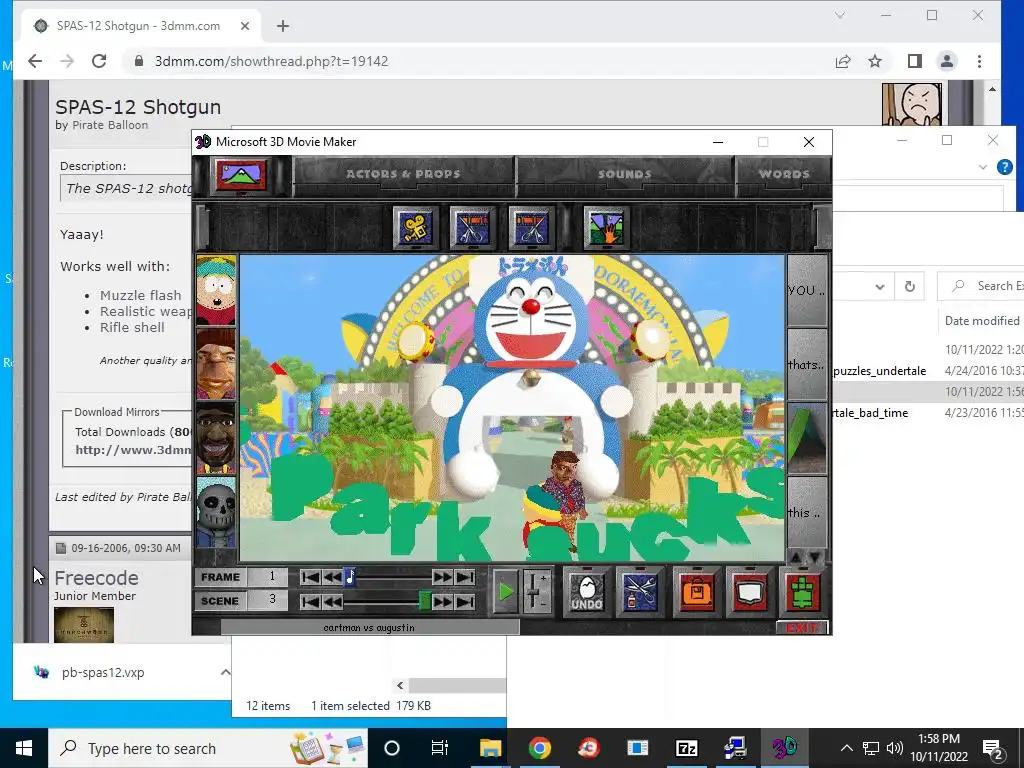Screen dimensions: 1024x768
Task: Click the http://www.3dmm download mirror link
Action: (x=133, y=450)
